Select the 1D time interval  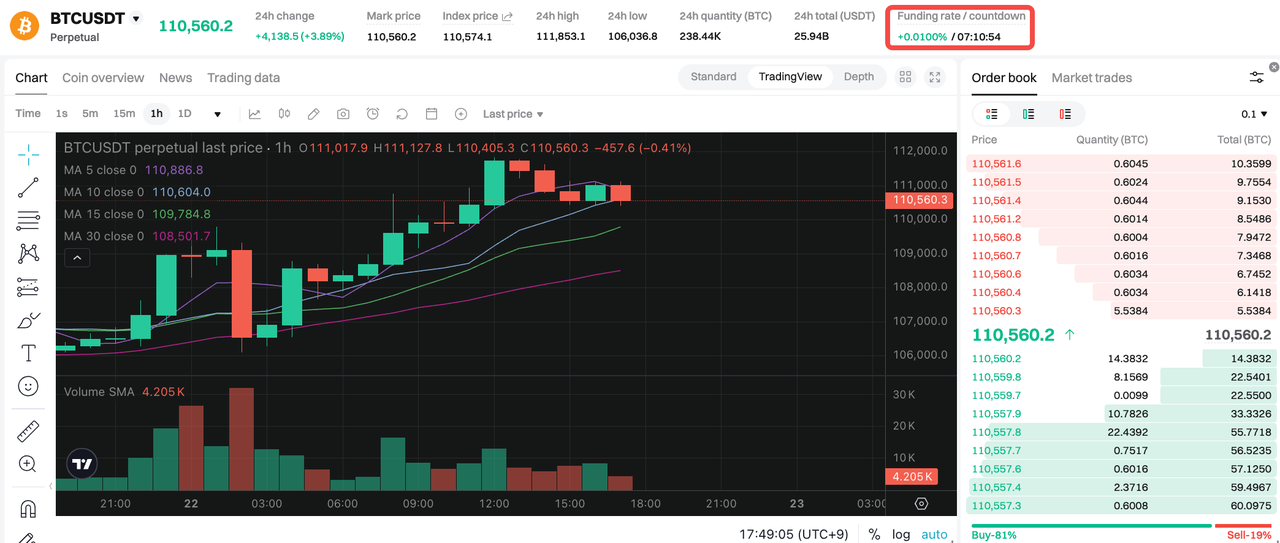pos(185,114)
